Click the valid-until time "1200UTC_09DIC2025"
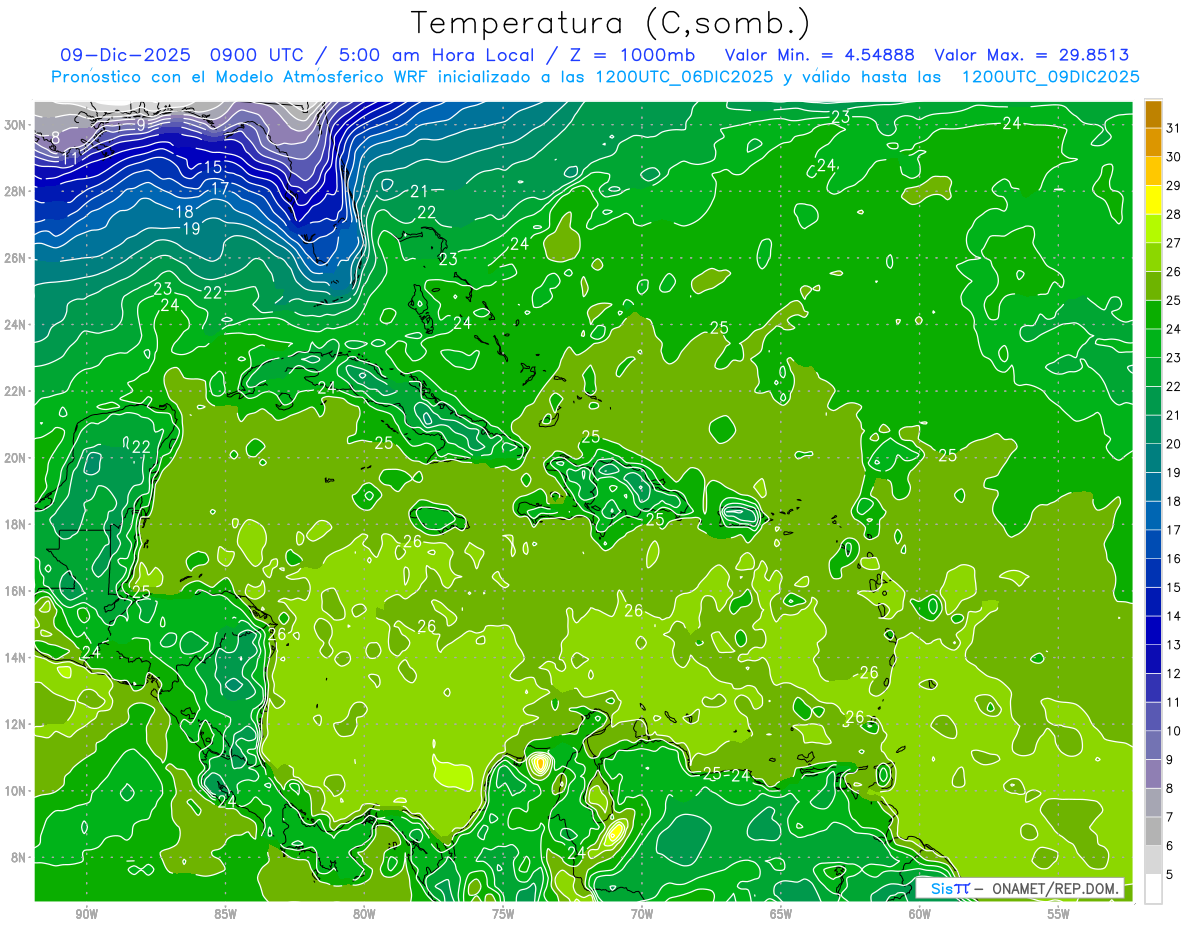This screenshot has height=927, width=1200. [x=1051, y=77]
